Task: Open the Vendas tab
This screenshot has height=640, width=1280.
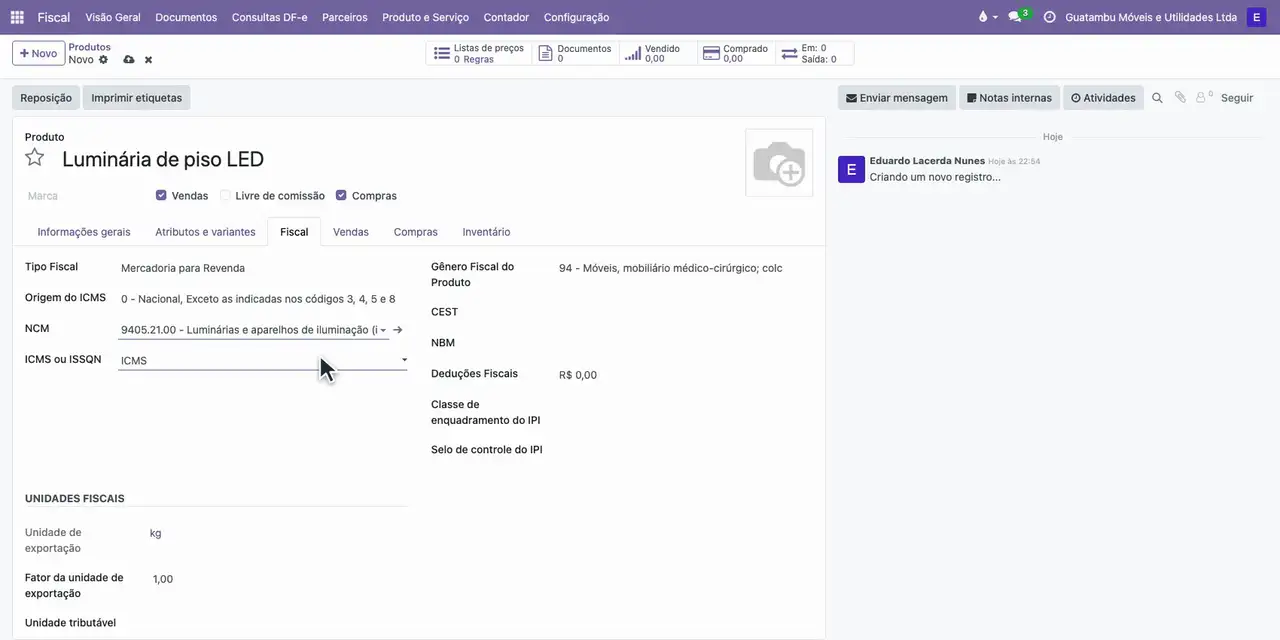Action: (x=351, y=232)
